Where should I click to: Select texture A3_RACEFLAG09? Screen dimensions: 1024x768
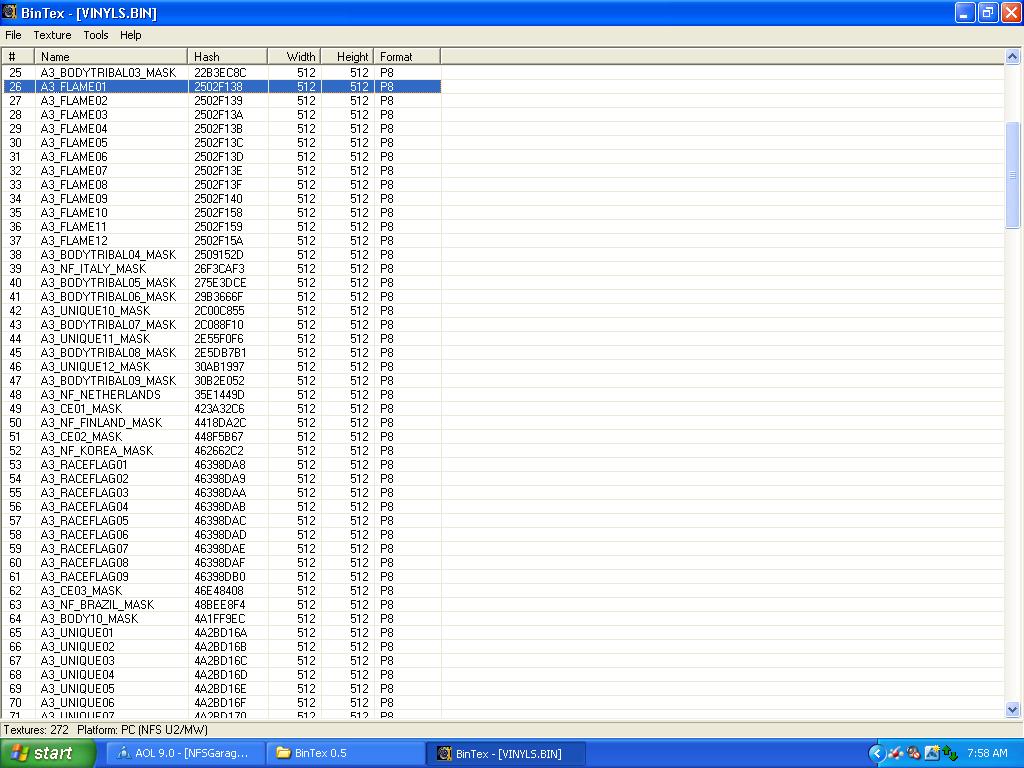84,577
